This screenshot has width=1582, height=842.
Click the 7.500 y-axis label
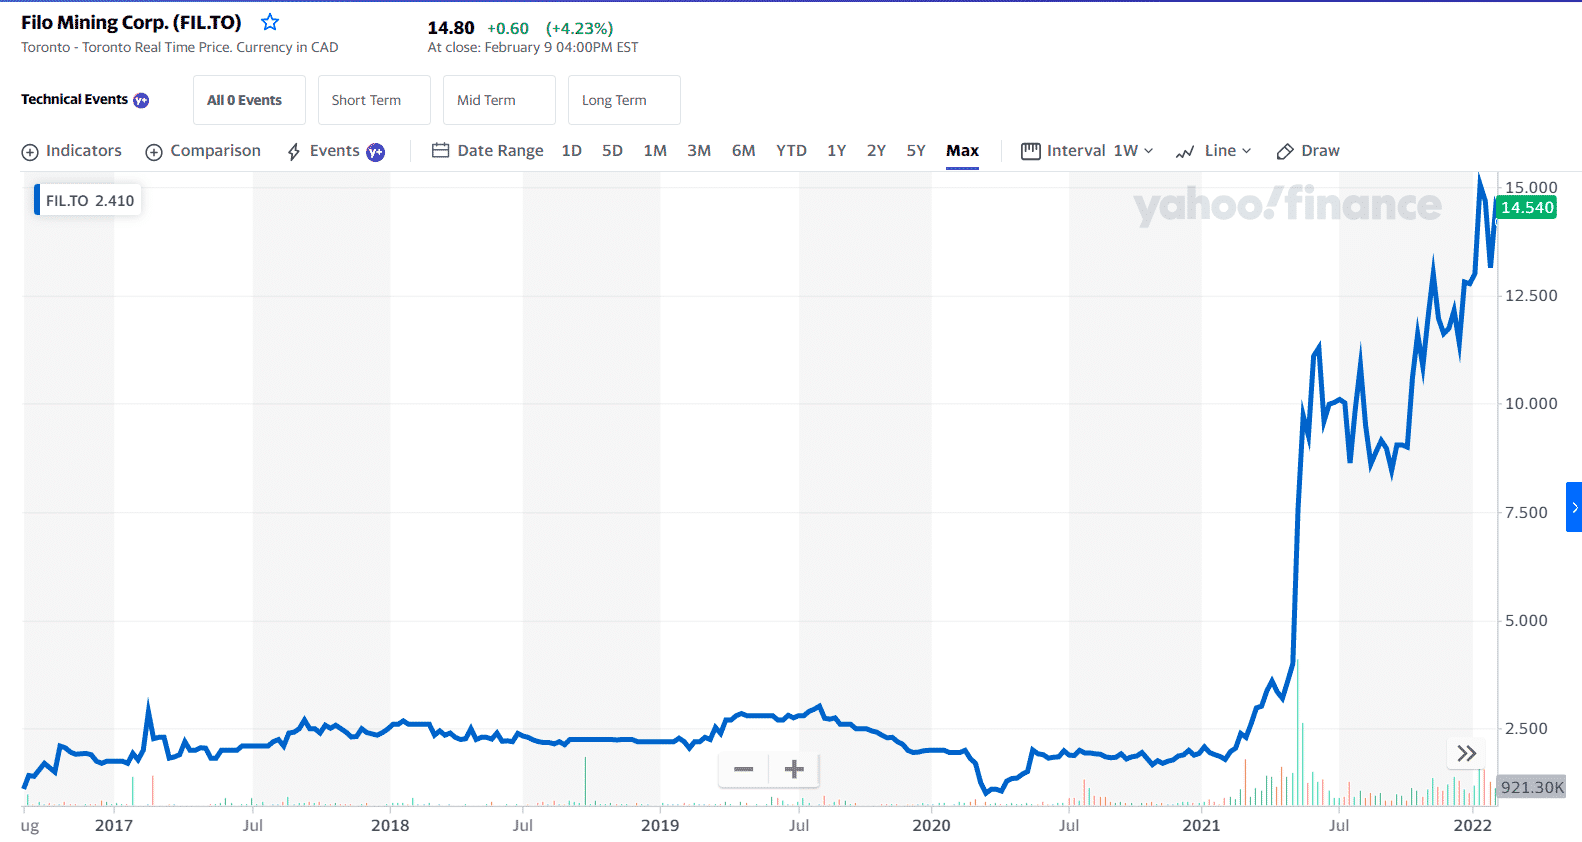[x=1526, y=513]
